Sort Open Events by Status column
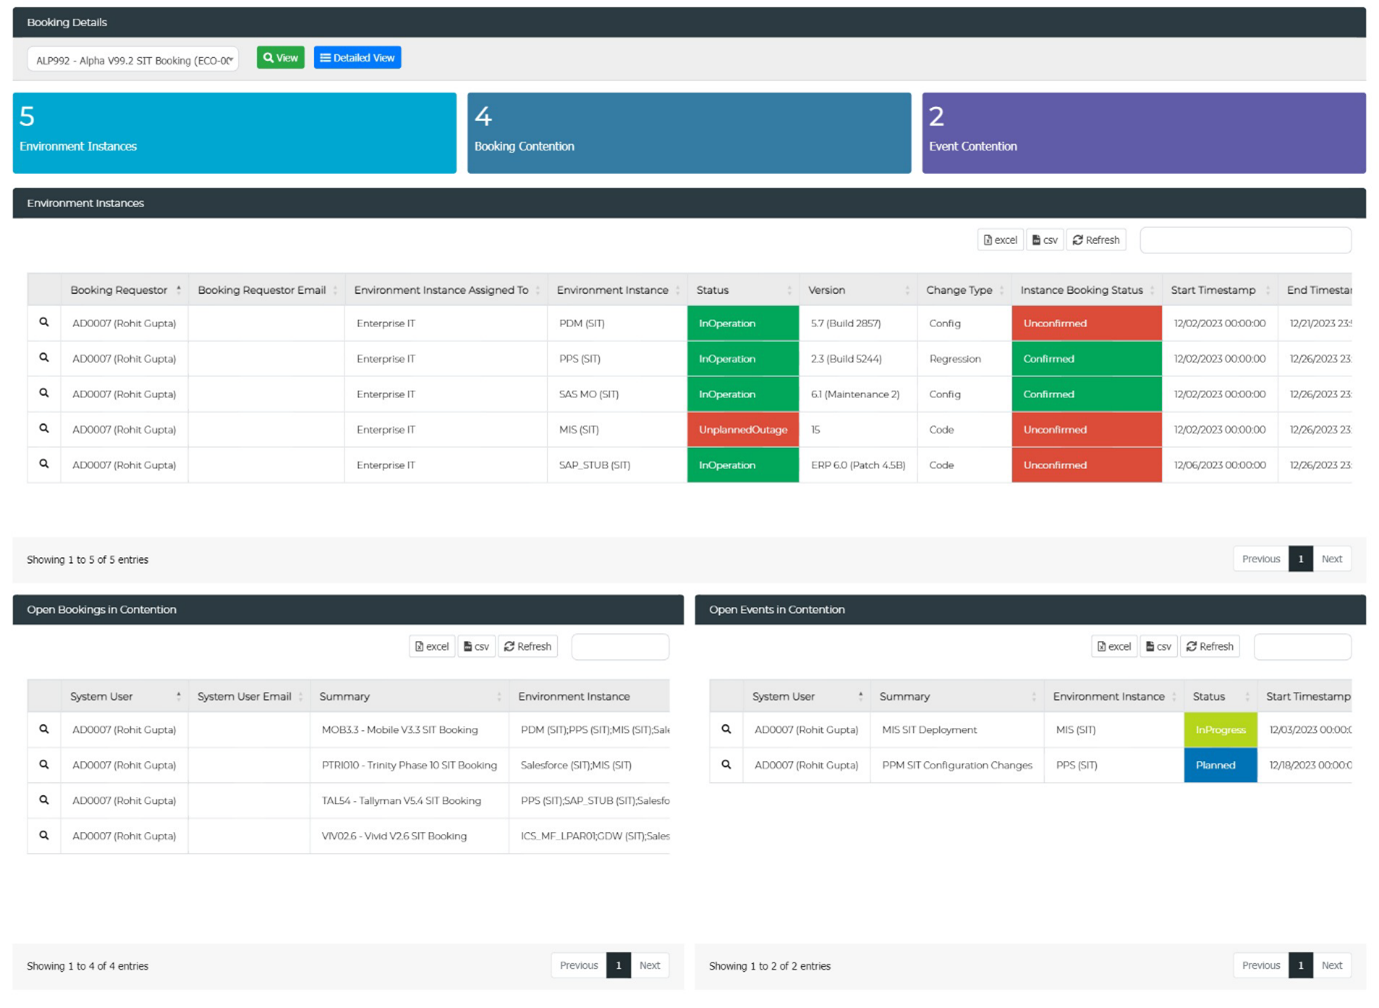The width and height of the screenshot is (1379, 1008). click(x=1220, y=696)
